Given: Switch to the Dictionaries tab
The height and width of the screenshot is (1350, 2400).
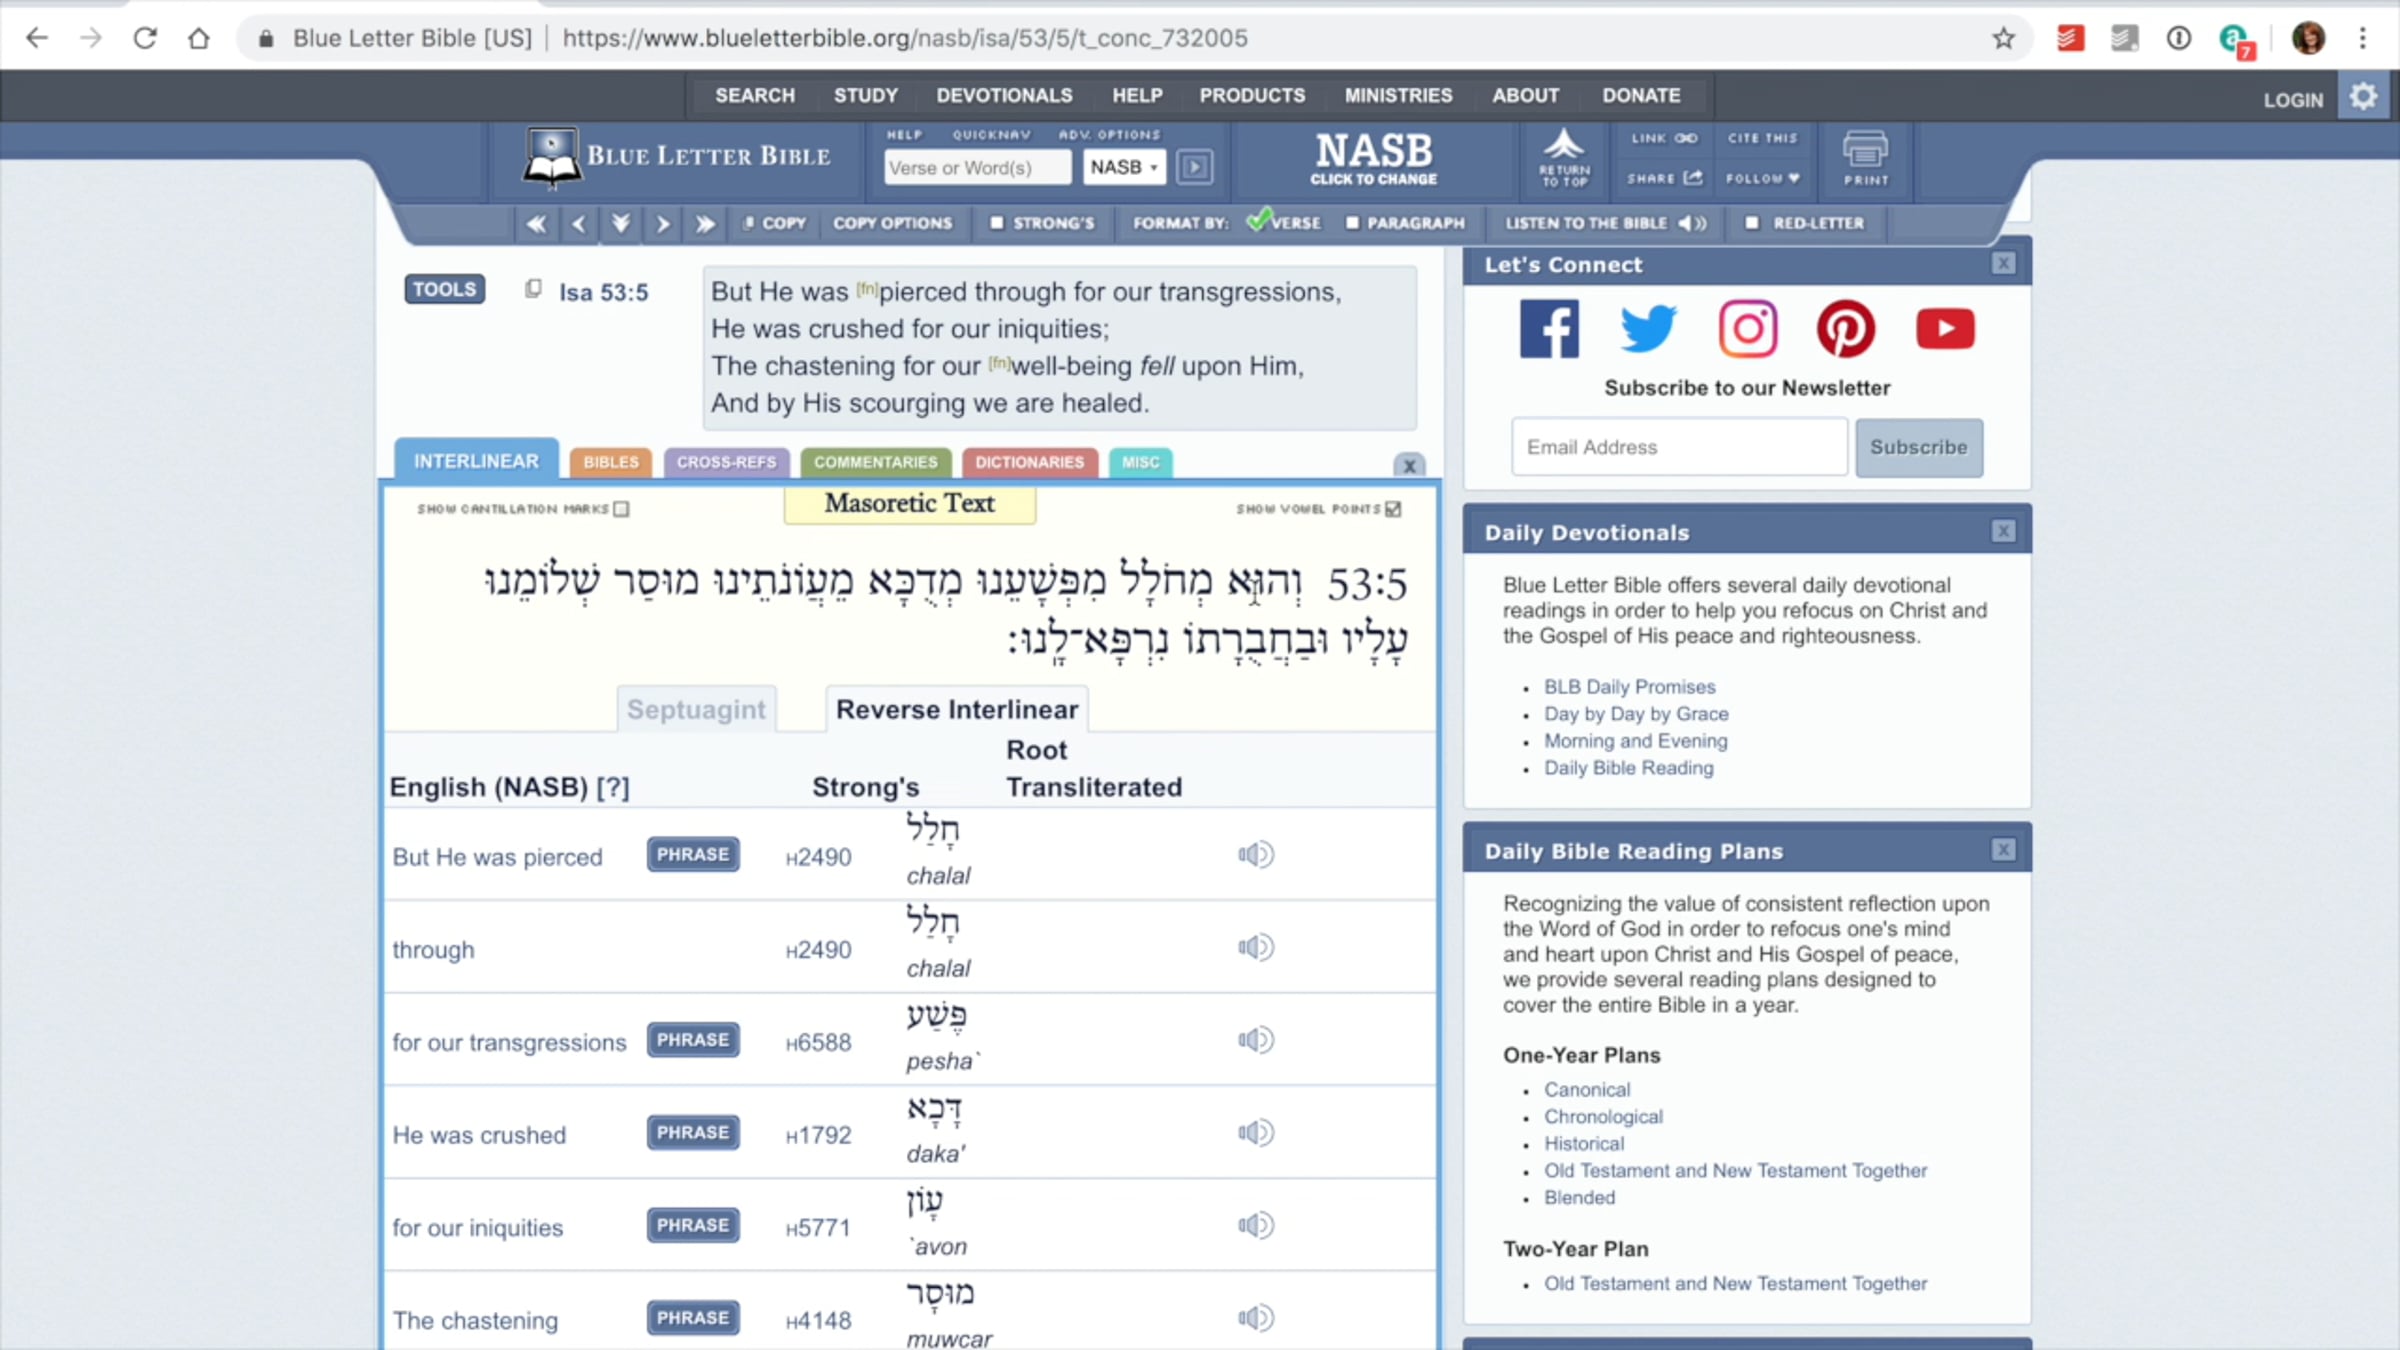Looking at the screenshot, I should pyautogui.click(x=1030, y=462).
